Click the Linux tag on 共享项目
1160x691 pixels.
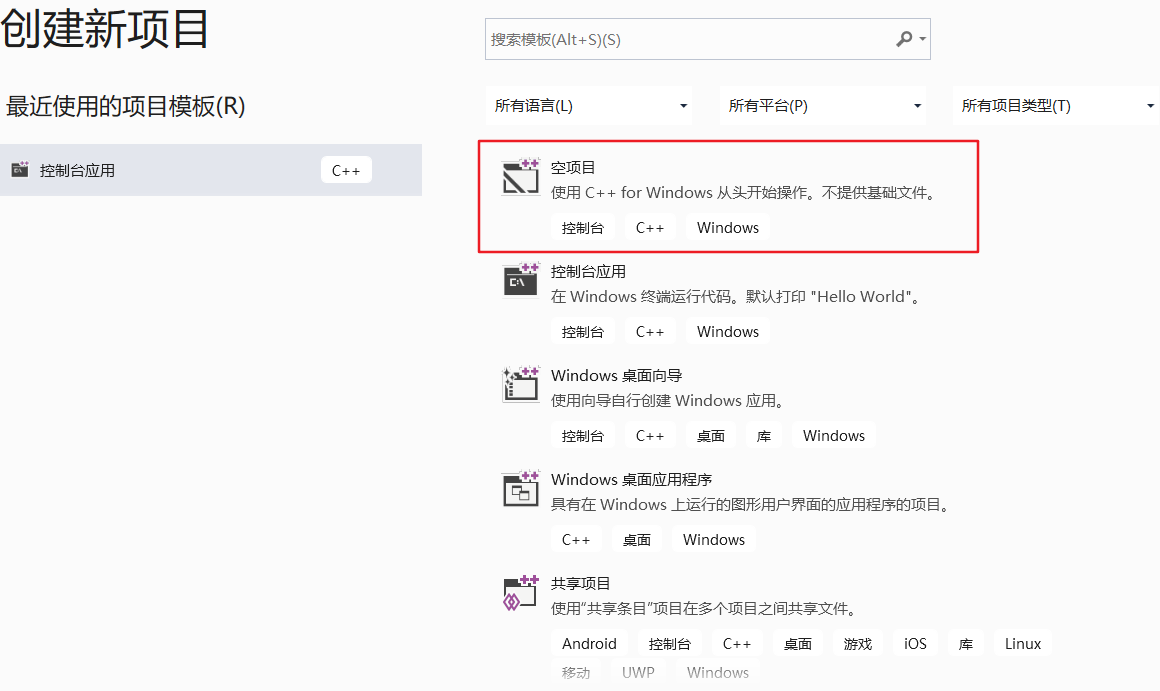pos(1022,643)
